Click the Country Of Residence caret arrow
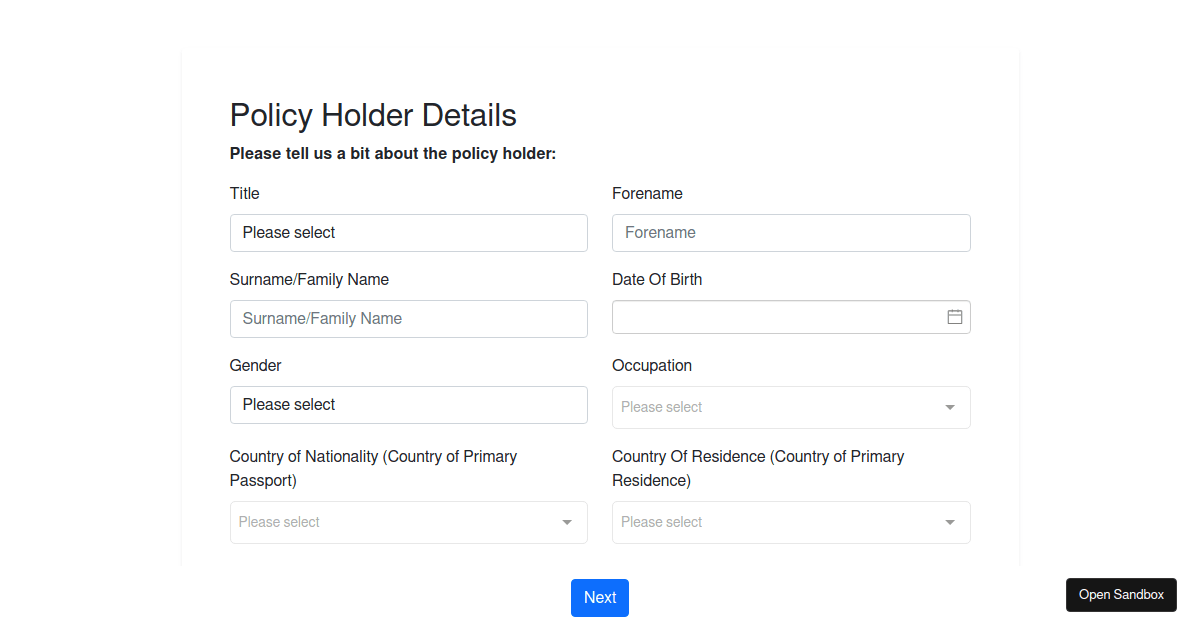Viewport: 1200px width, 630px height. coord(950,522)
